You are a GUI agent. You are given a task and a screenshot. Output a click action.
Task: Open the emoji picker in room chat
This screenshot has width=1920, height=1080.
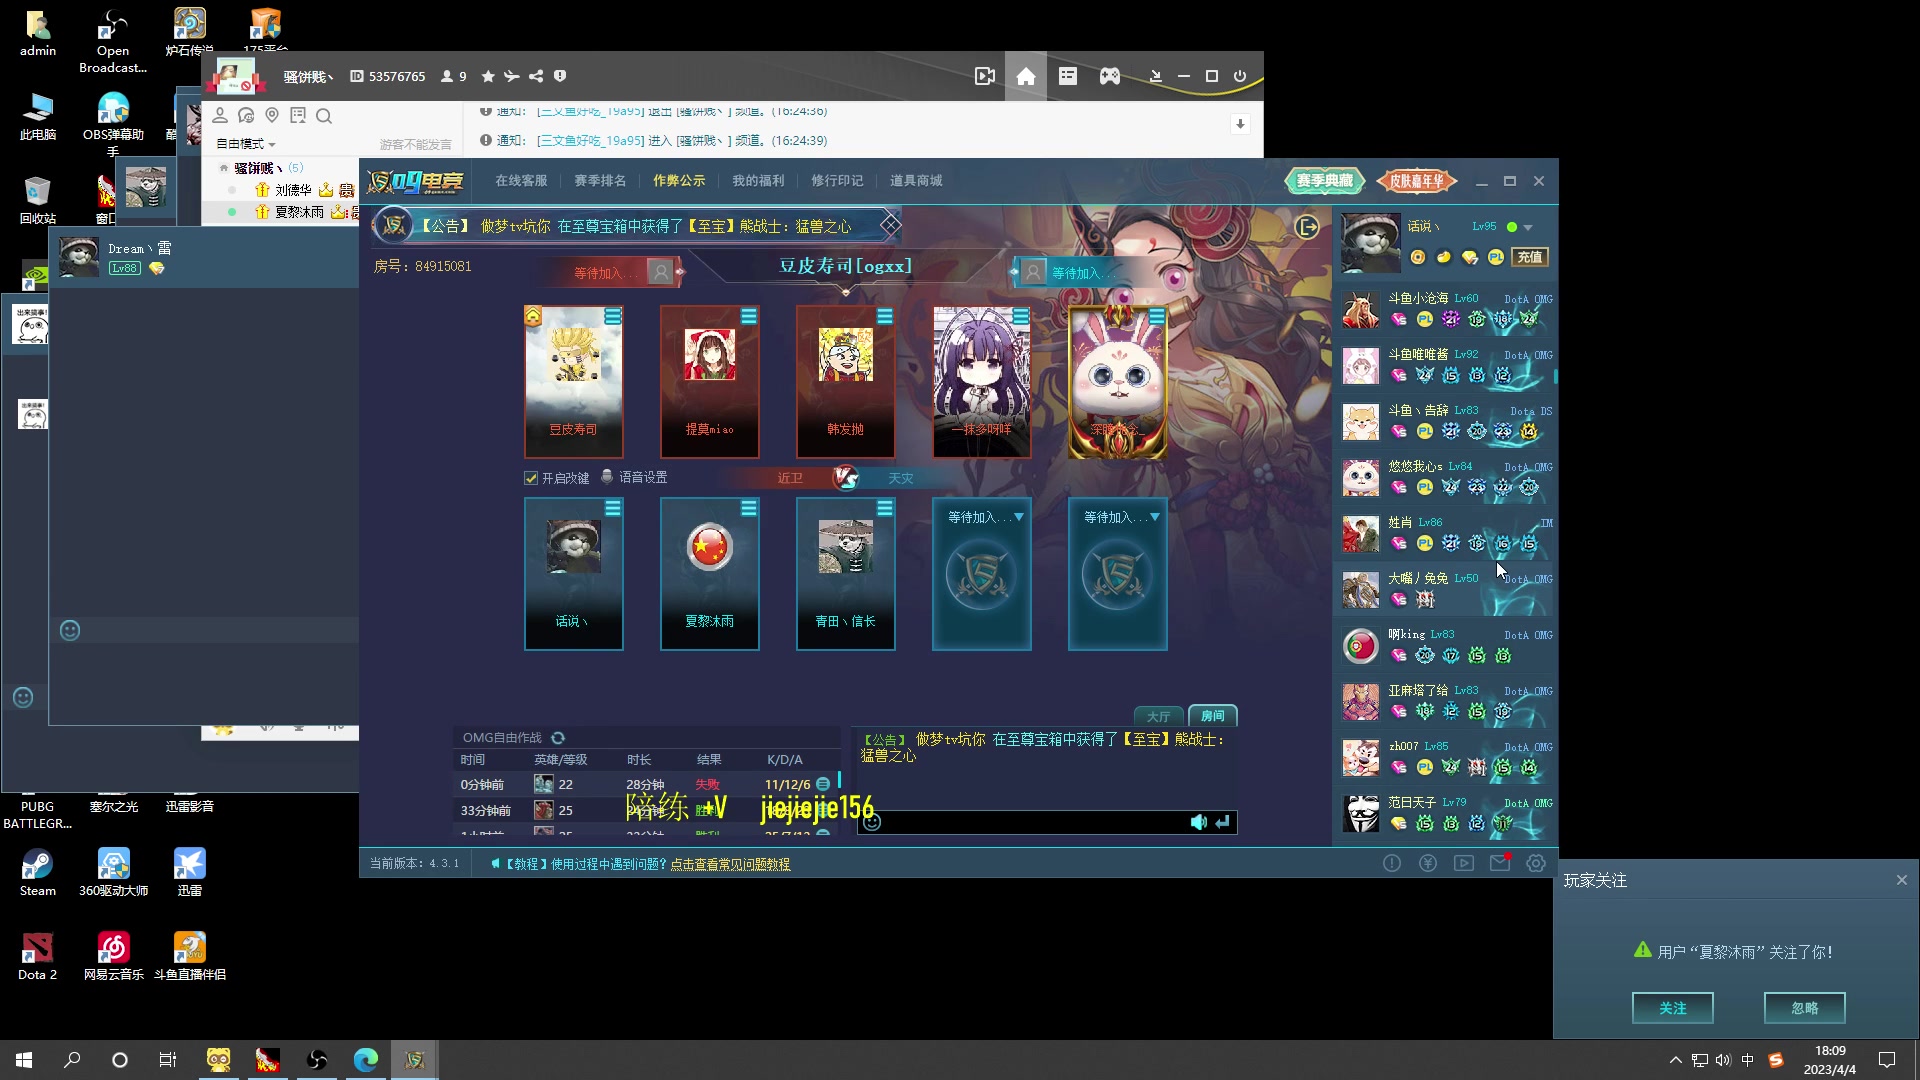872,822
